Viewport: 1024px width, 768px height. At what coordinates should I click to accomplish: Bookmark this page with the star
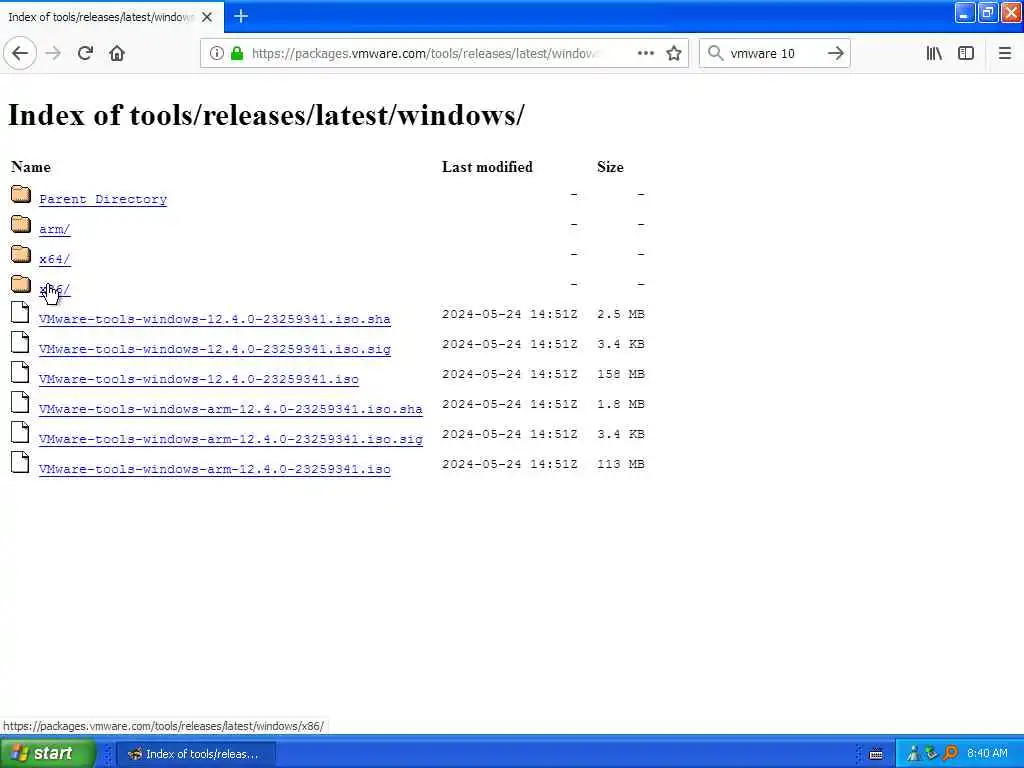click(x=674, y=54)
